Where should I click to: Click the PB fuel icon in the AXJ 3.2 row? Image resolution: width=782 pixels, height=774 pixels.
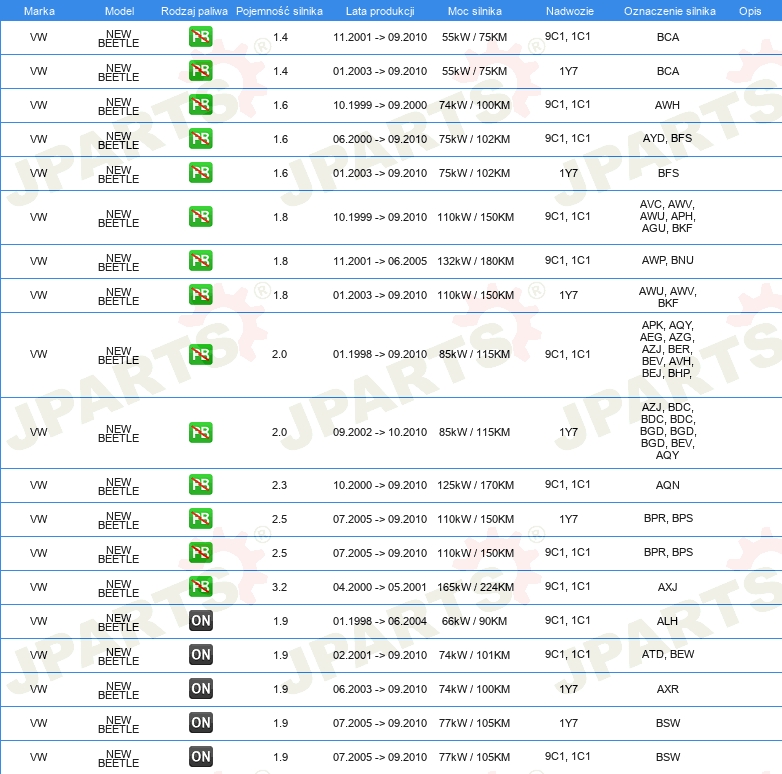[x=200, y=587]
